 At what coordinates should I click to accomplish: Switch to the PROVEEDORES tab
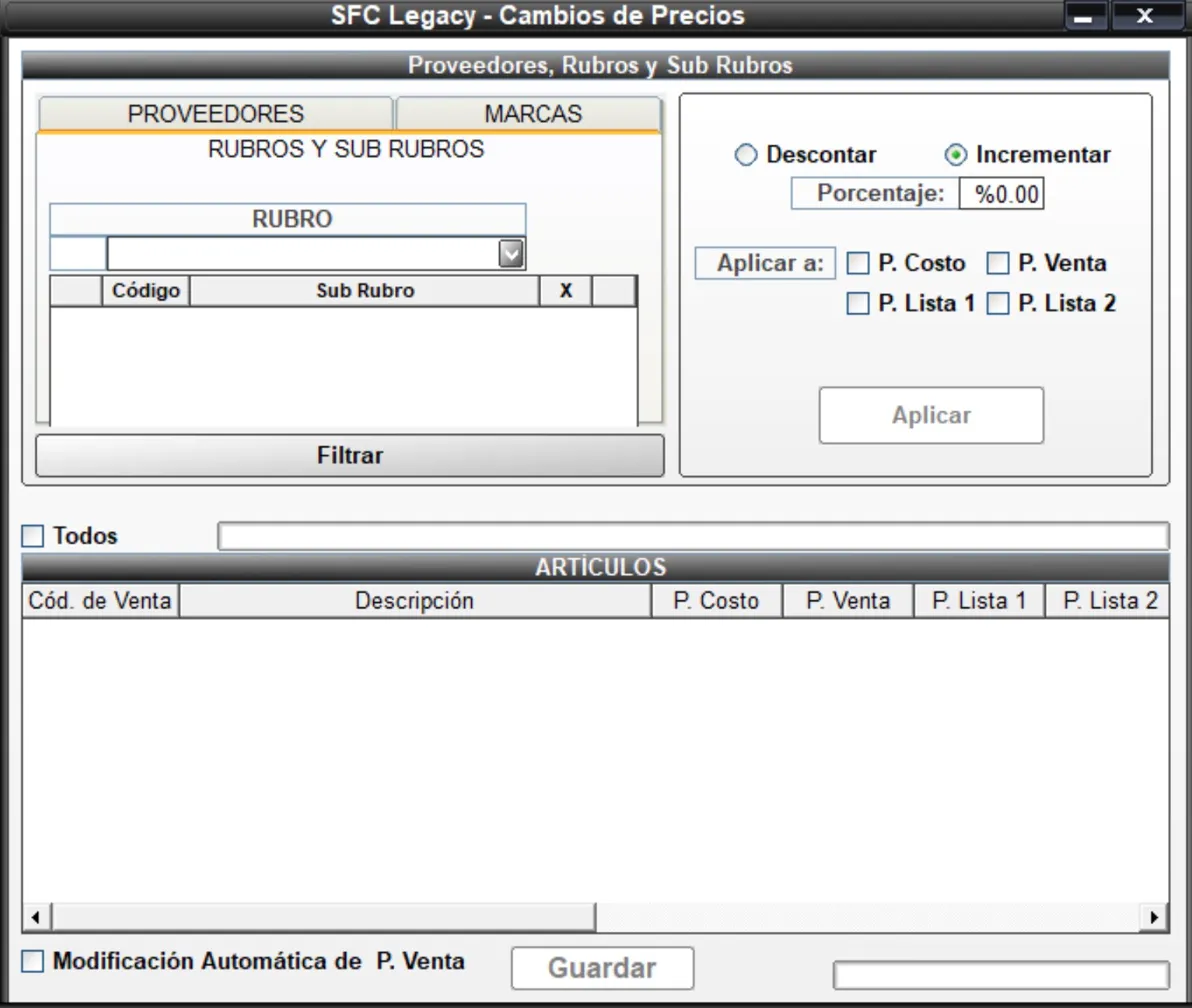(215, 114)
